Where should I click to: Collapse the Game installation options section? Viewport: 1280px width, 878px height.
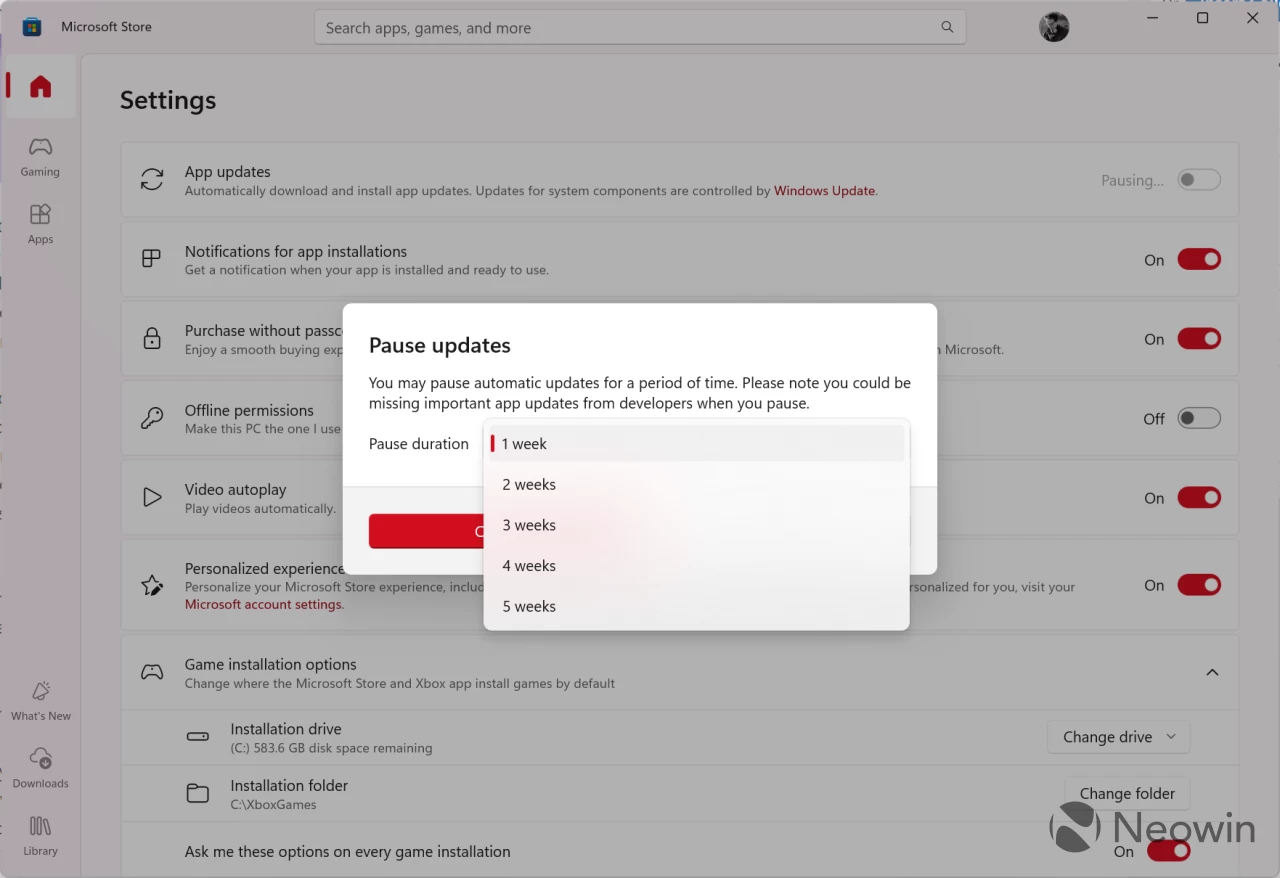(x=1212, y=672)
